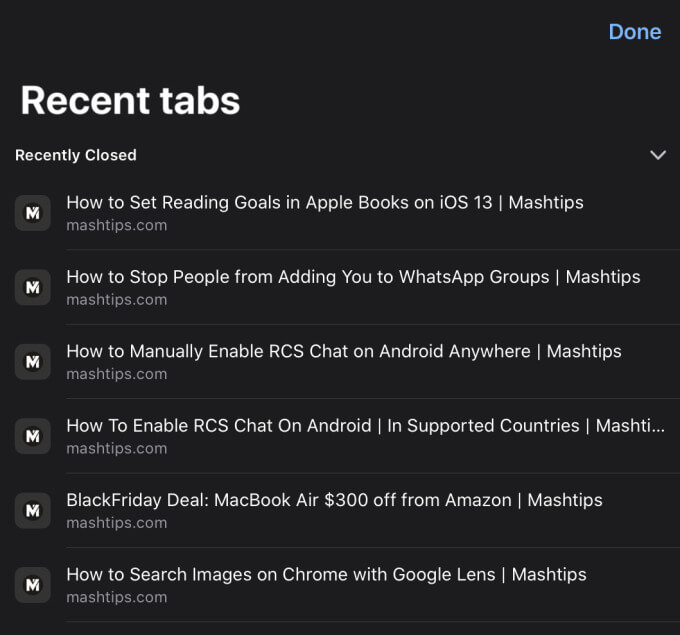Open 'Search Images on Chrome with Google Lens'

[326, 574]
